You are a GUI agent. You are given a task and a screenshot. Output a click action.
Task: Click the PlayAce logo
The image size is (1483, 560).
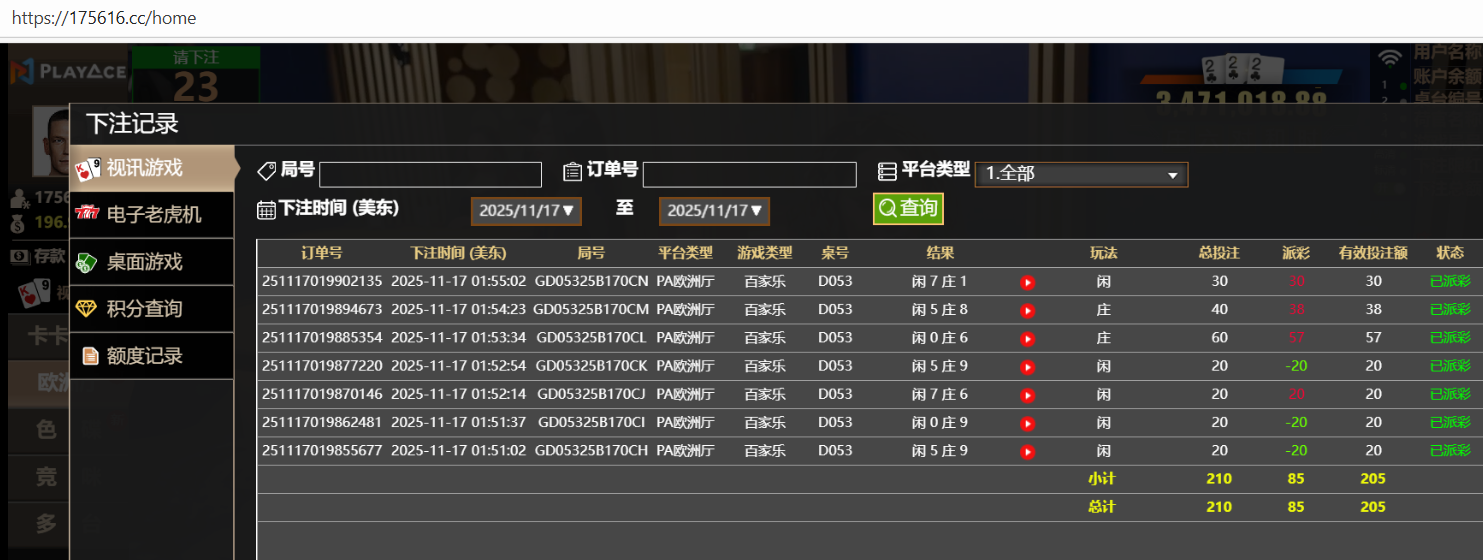coord(68,71)
